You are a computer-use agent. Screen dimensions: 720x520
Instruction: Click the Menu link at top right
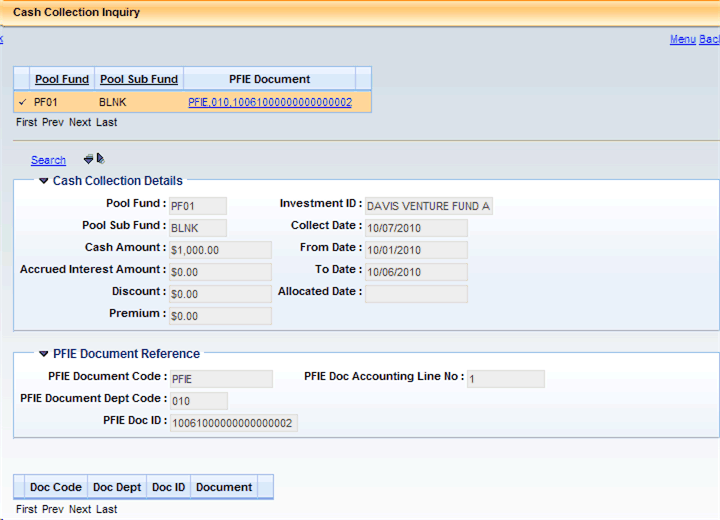point(683,40)
